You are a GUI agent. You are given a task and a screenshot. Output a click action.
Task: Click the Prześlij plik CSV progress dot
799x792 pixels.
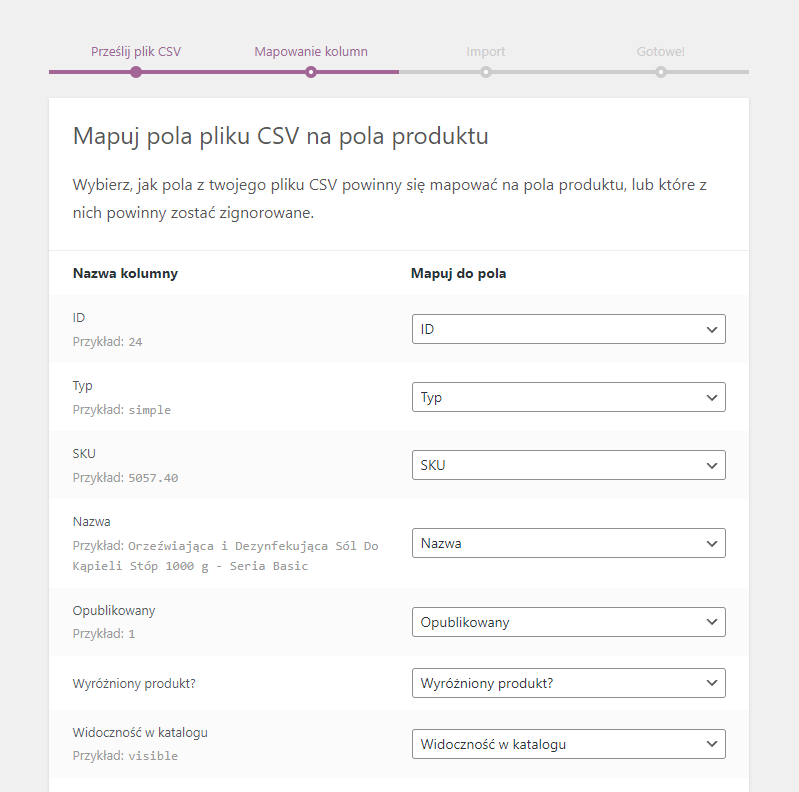[136, 72]
